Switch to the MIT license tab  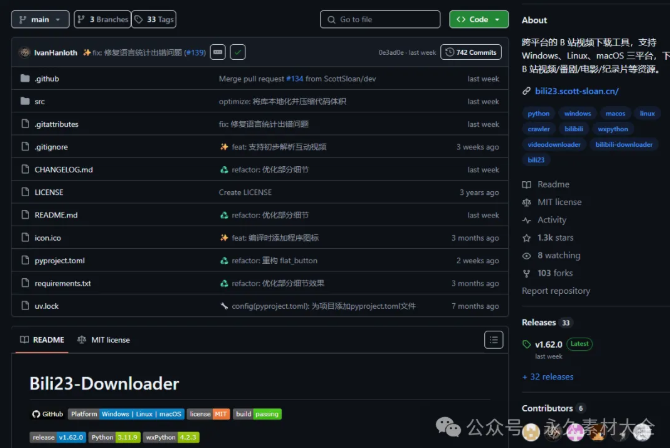click(103, 340)
